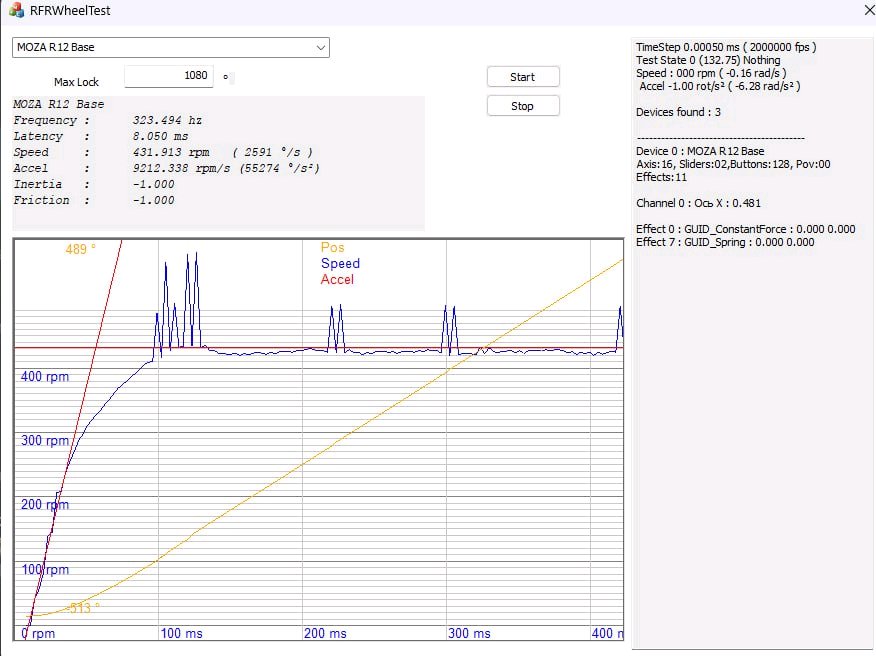Select the Frequency value 323.494 hz
The height and width of the screenshot is (656, 876).
167,120
